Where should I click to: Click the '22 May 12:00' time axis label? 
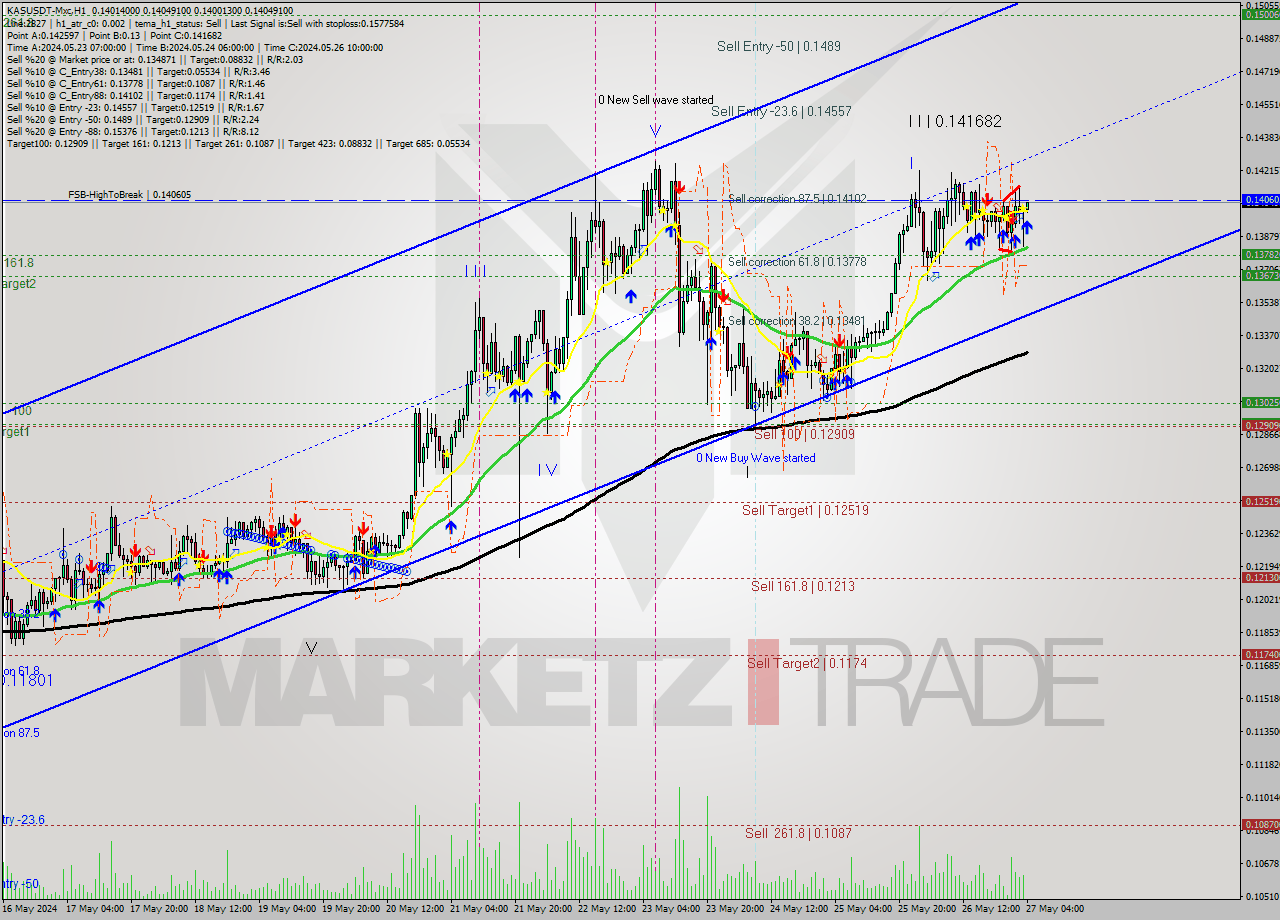click(607, 909)
